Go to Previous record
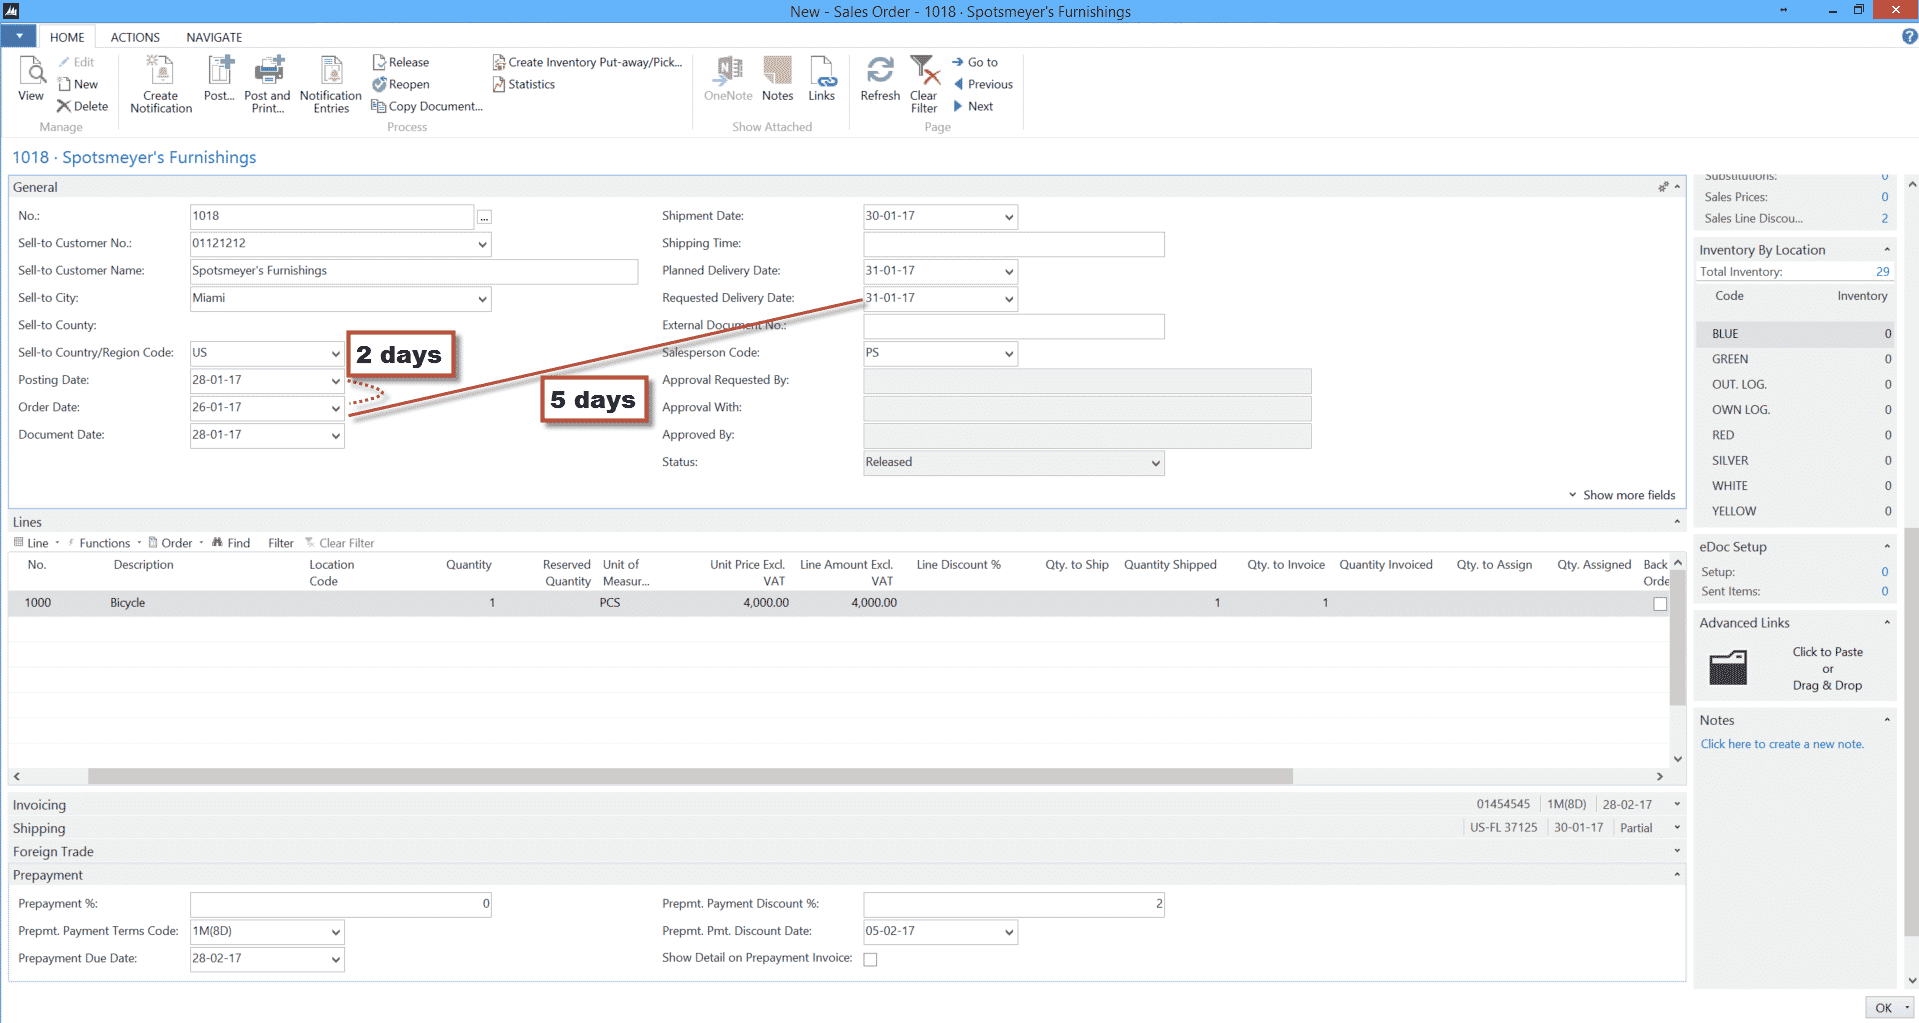1919x1023 pixels. click(983, 84)
